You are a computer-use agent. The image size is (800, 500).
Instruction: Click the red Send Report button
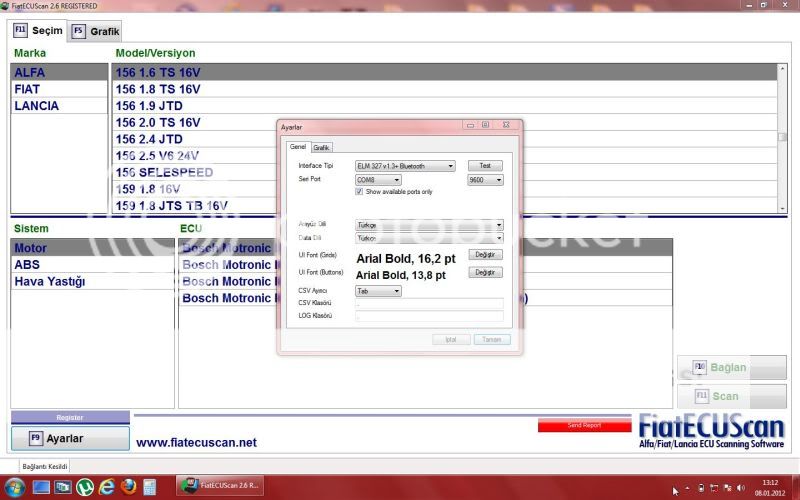584,425
